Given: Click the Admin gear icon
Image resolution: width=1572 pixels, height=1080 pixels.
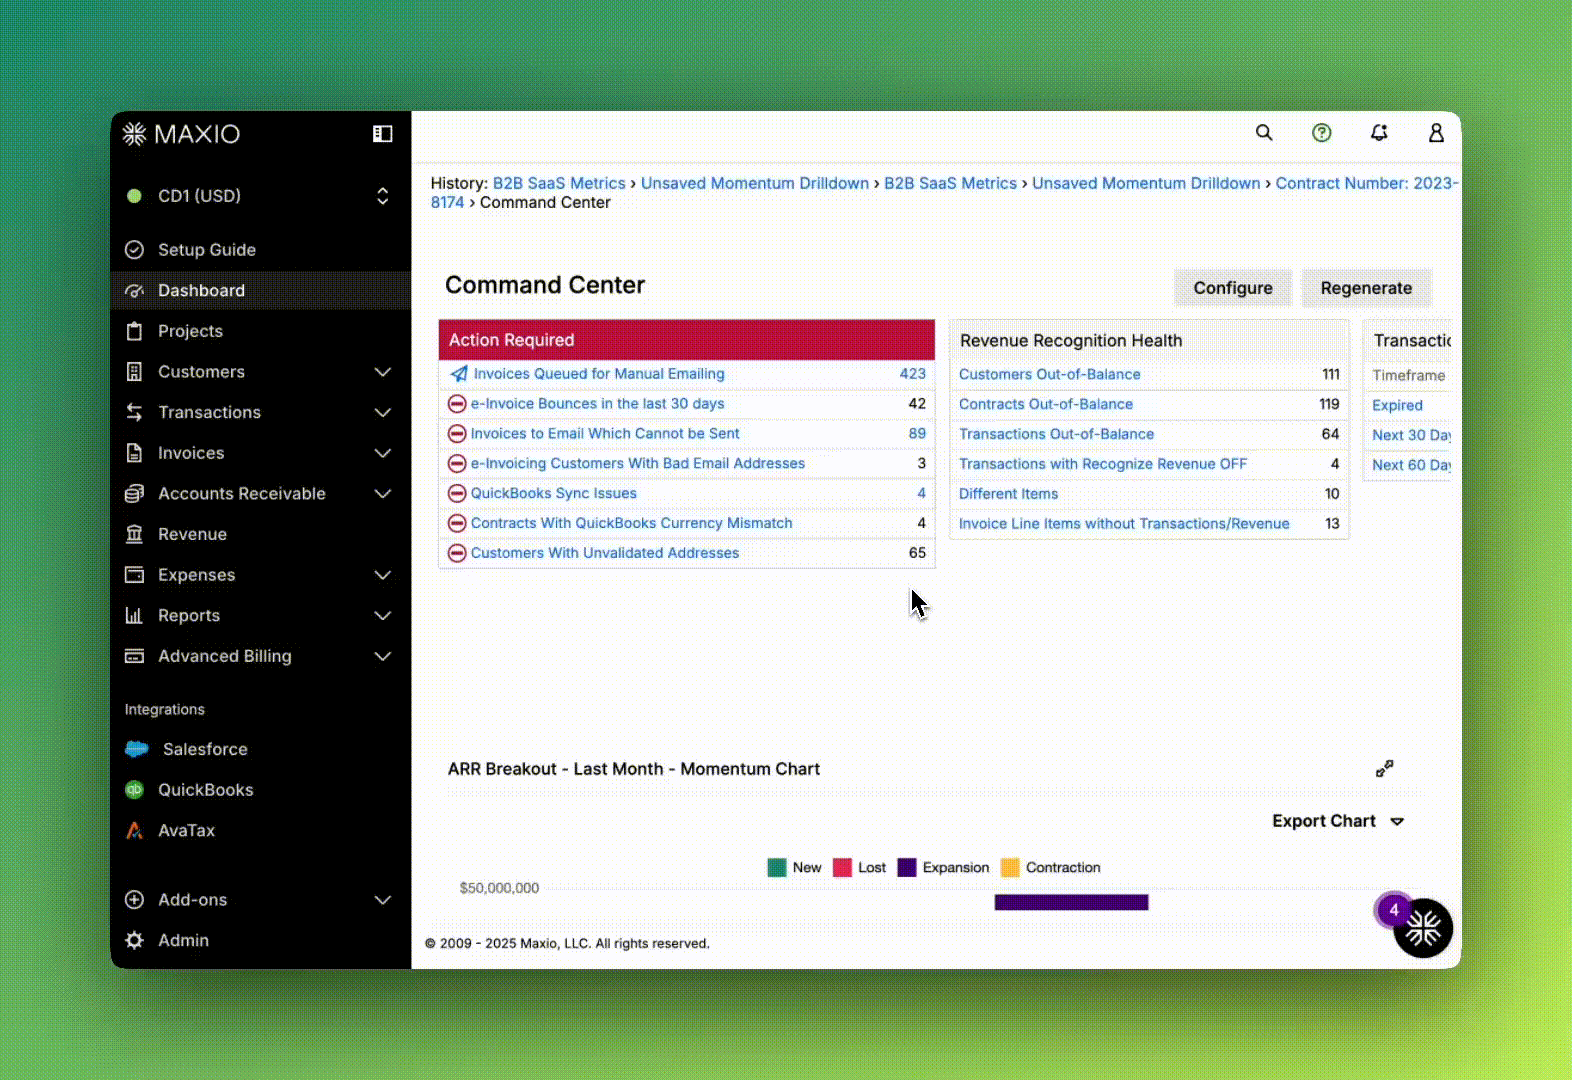Looking at the screenshot, I should (134, 940).
